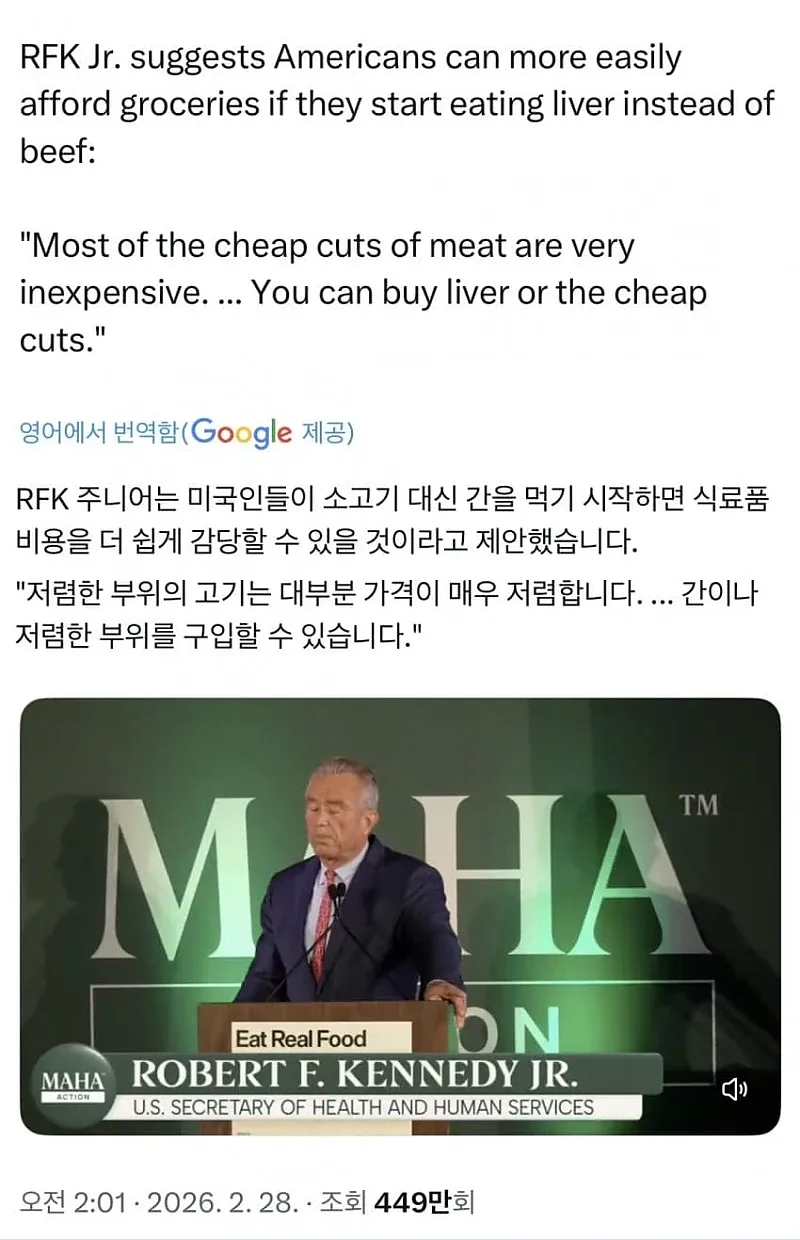Click the '제공' text after Google
Viewport: 800px width, 1240px height.
[x=326, y=433]
